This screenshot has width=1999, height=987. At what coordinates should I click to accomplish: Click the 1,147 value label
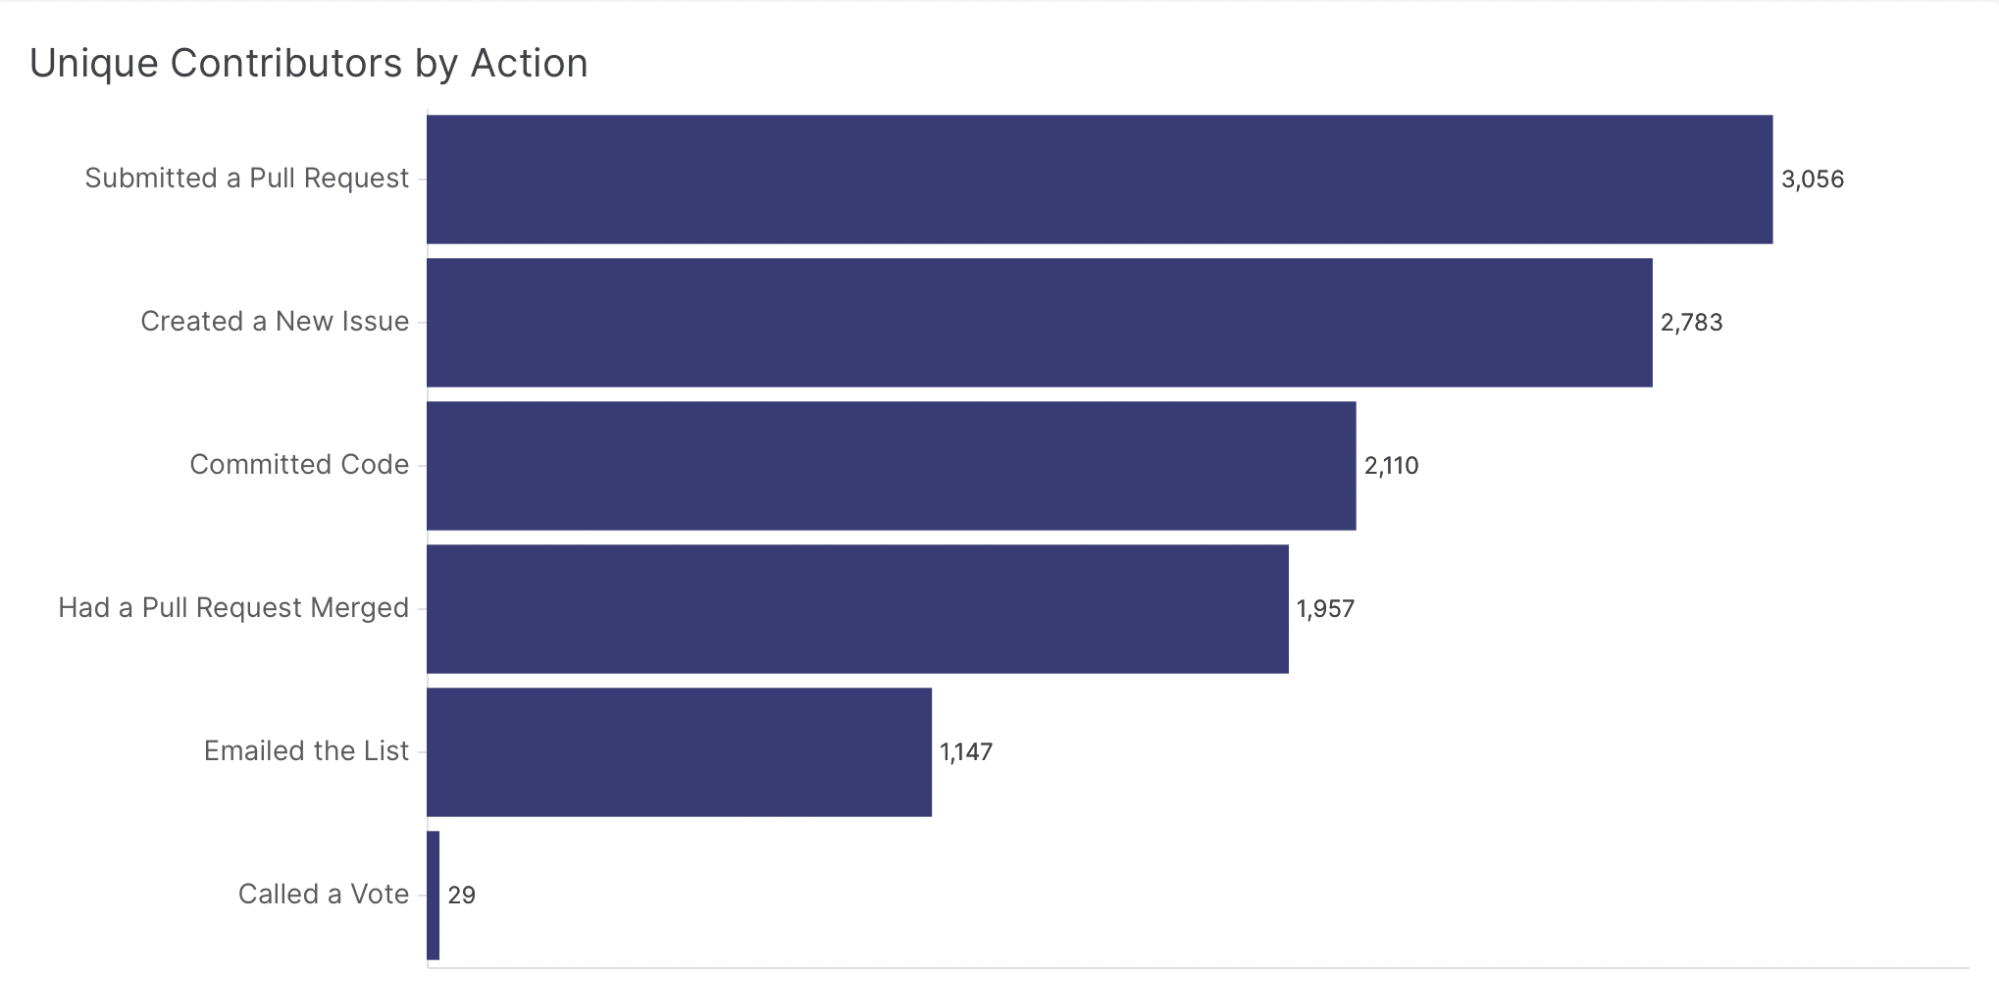point(966,751)
